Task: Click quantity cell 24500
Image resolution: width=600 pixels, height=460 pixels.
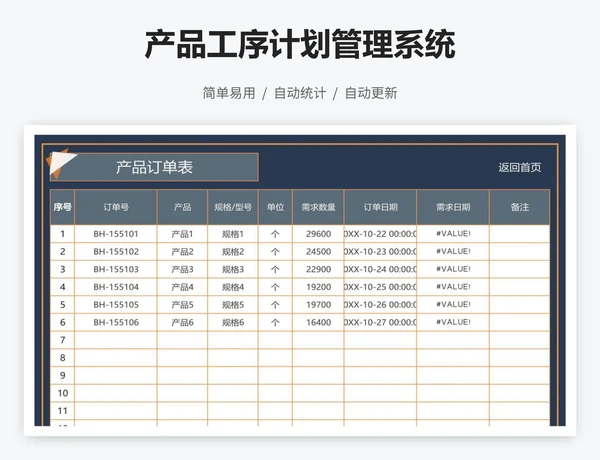Action: 318,251
